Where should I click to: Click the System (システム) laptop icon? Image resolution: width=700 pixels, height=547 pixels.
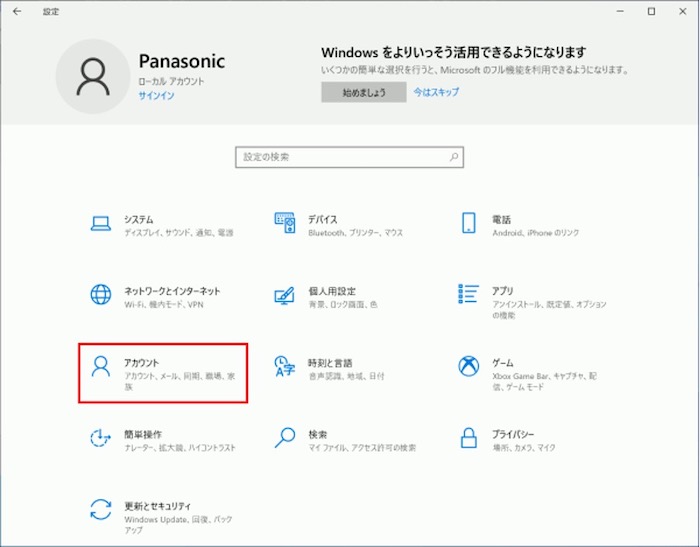[x=100, y=223]
